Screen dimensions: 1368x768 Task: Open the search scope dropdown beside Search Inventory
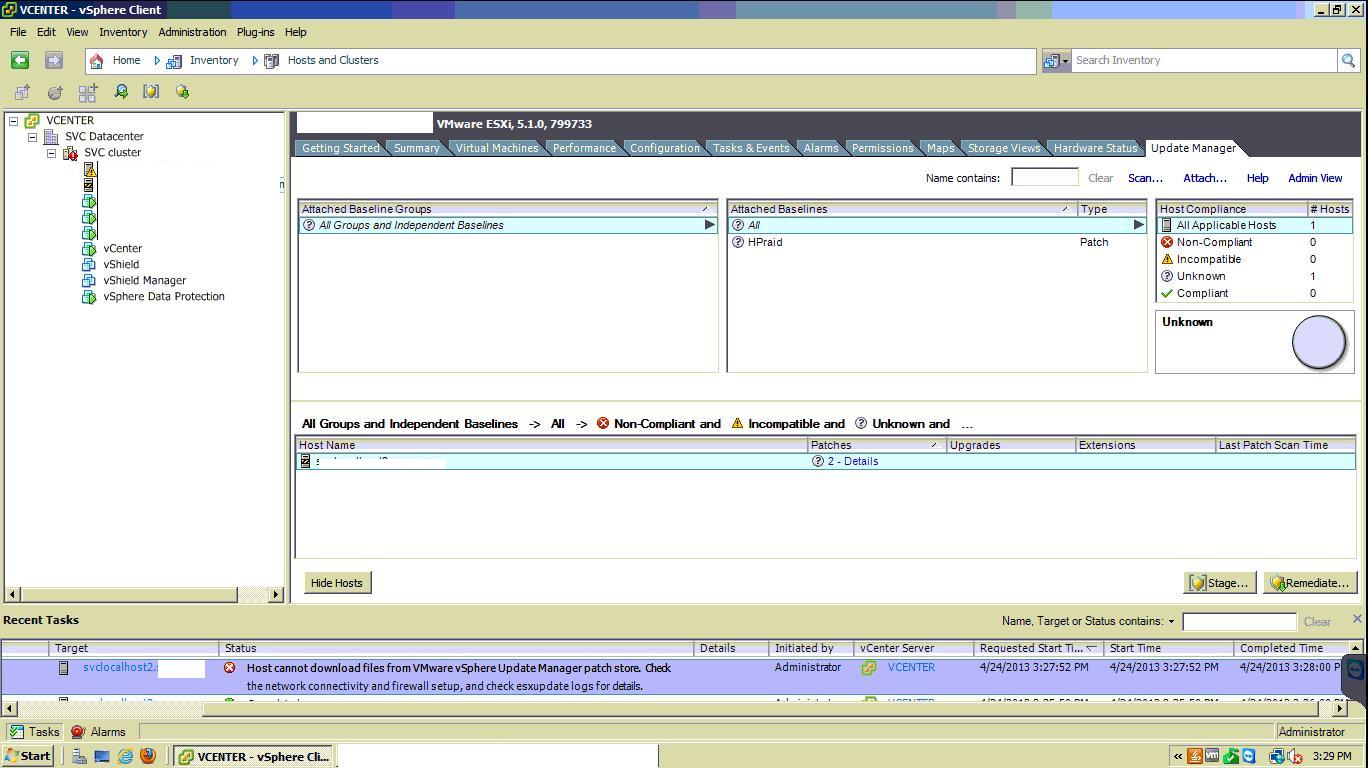coord(1056,60)
